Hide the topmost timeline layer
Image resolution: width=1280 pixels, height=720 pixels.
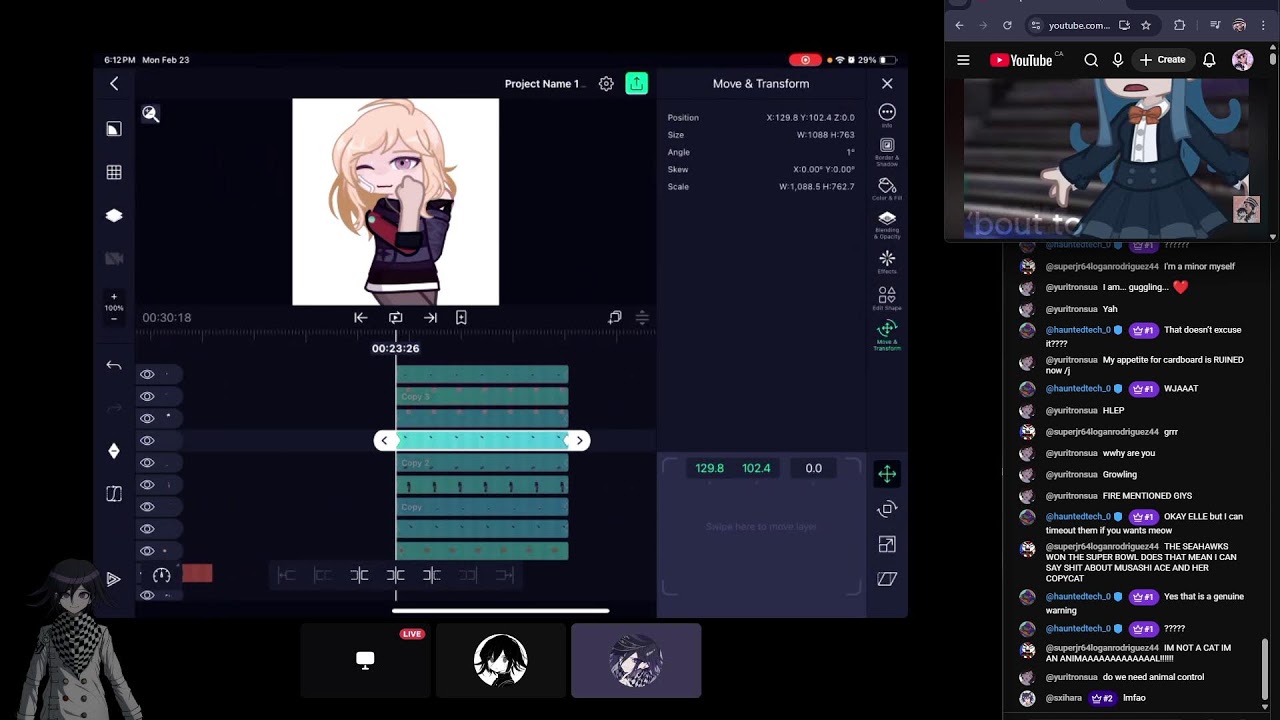pyautogui.click(x=147, y=375)
